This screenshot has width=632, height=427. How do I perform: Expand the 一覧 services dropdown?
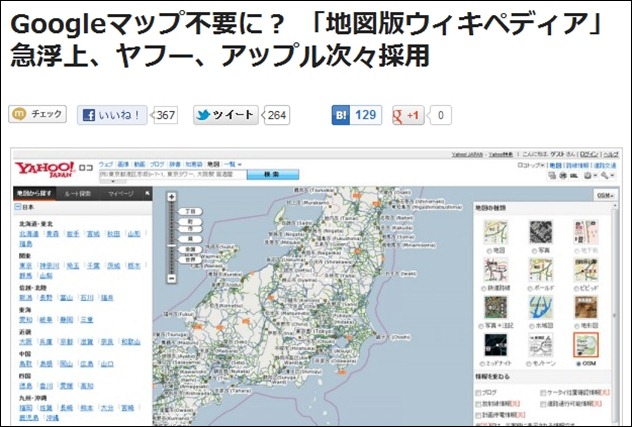coord(232,163)
